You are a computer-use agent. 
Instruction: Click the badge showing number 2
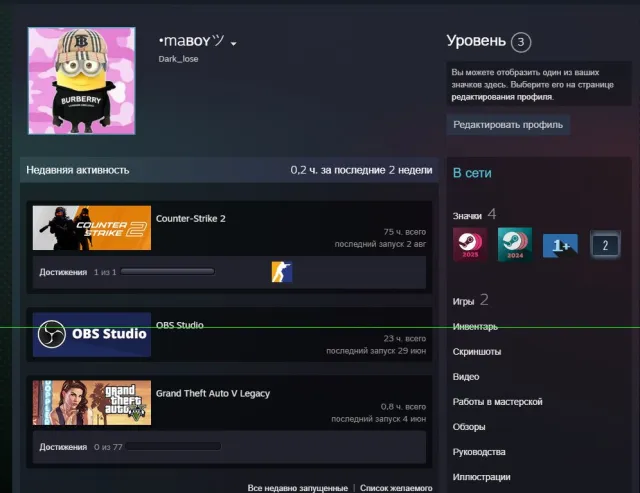click(605, 245)
